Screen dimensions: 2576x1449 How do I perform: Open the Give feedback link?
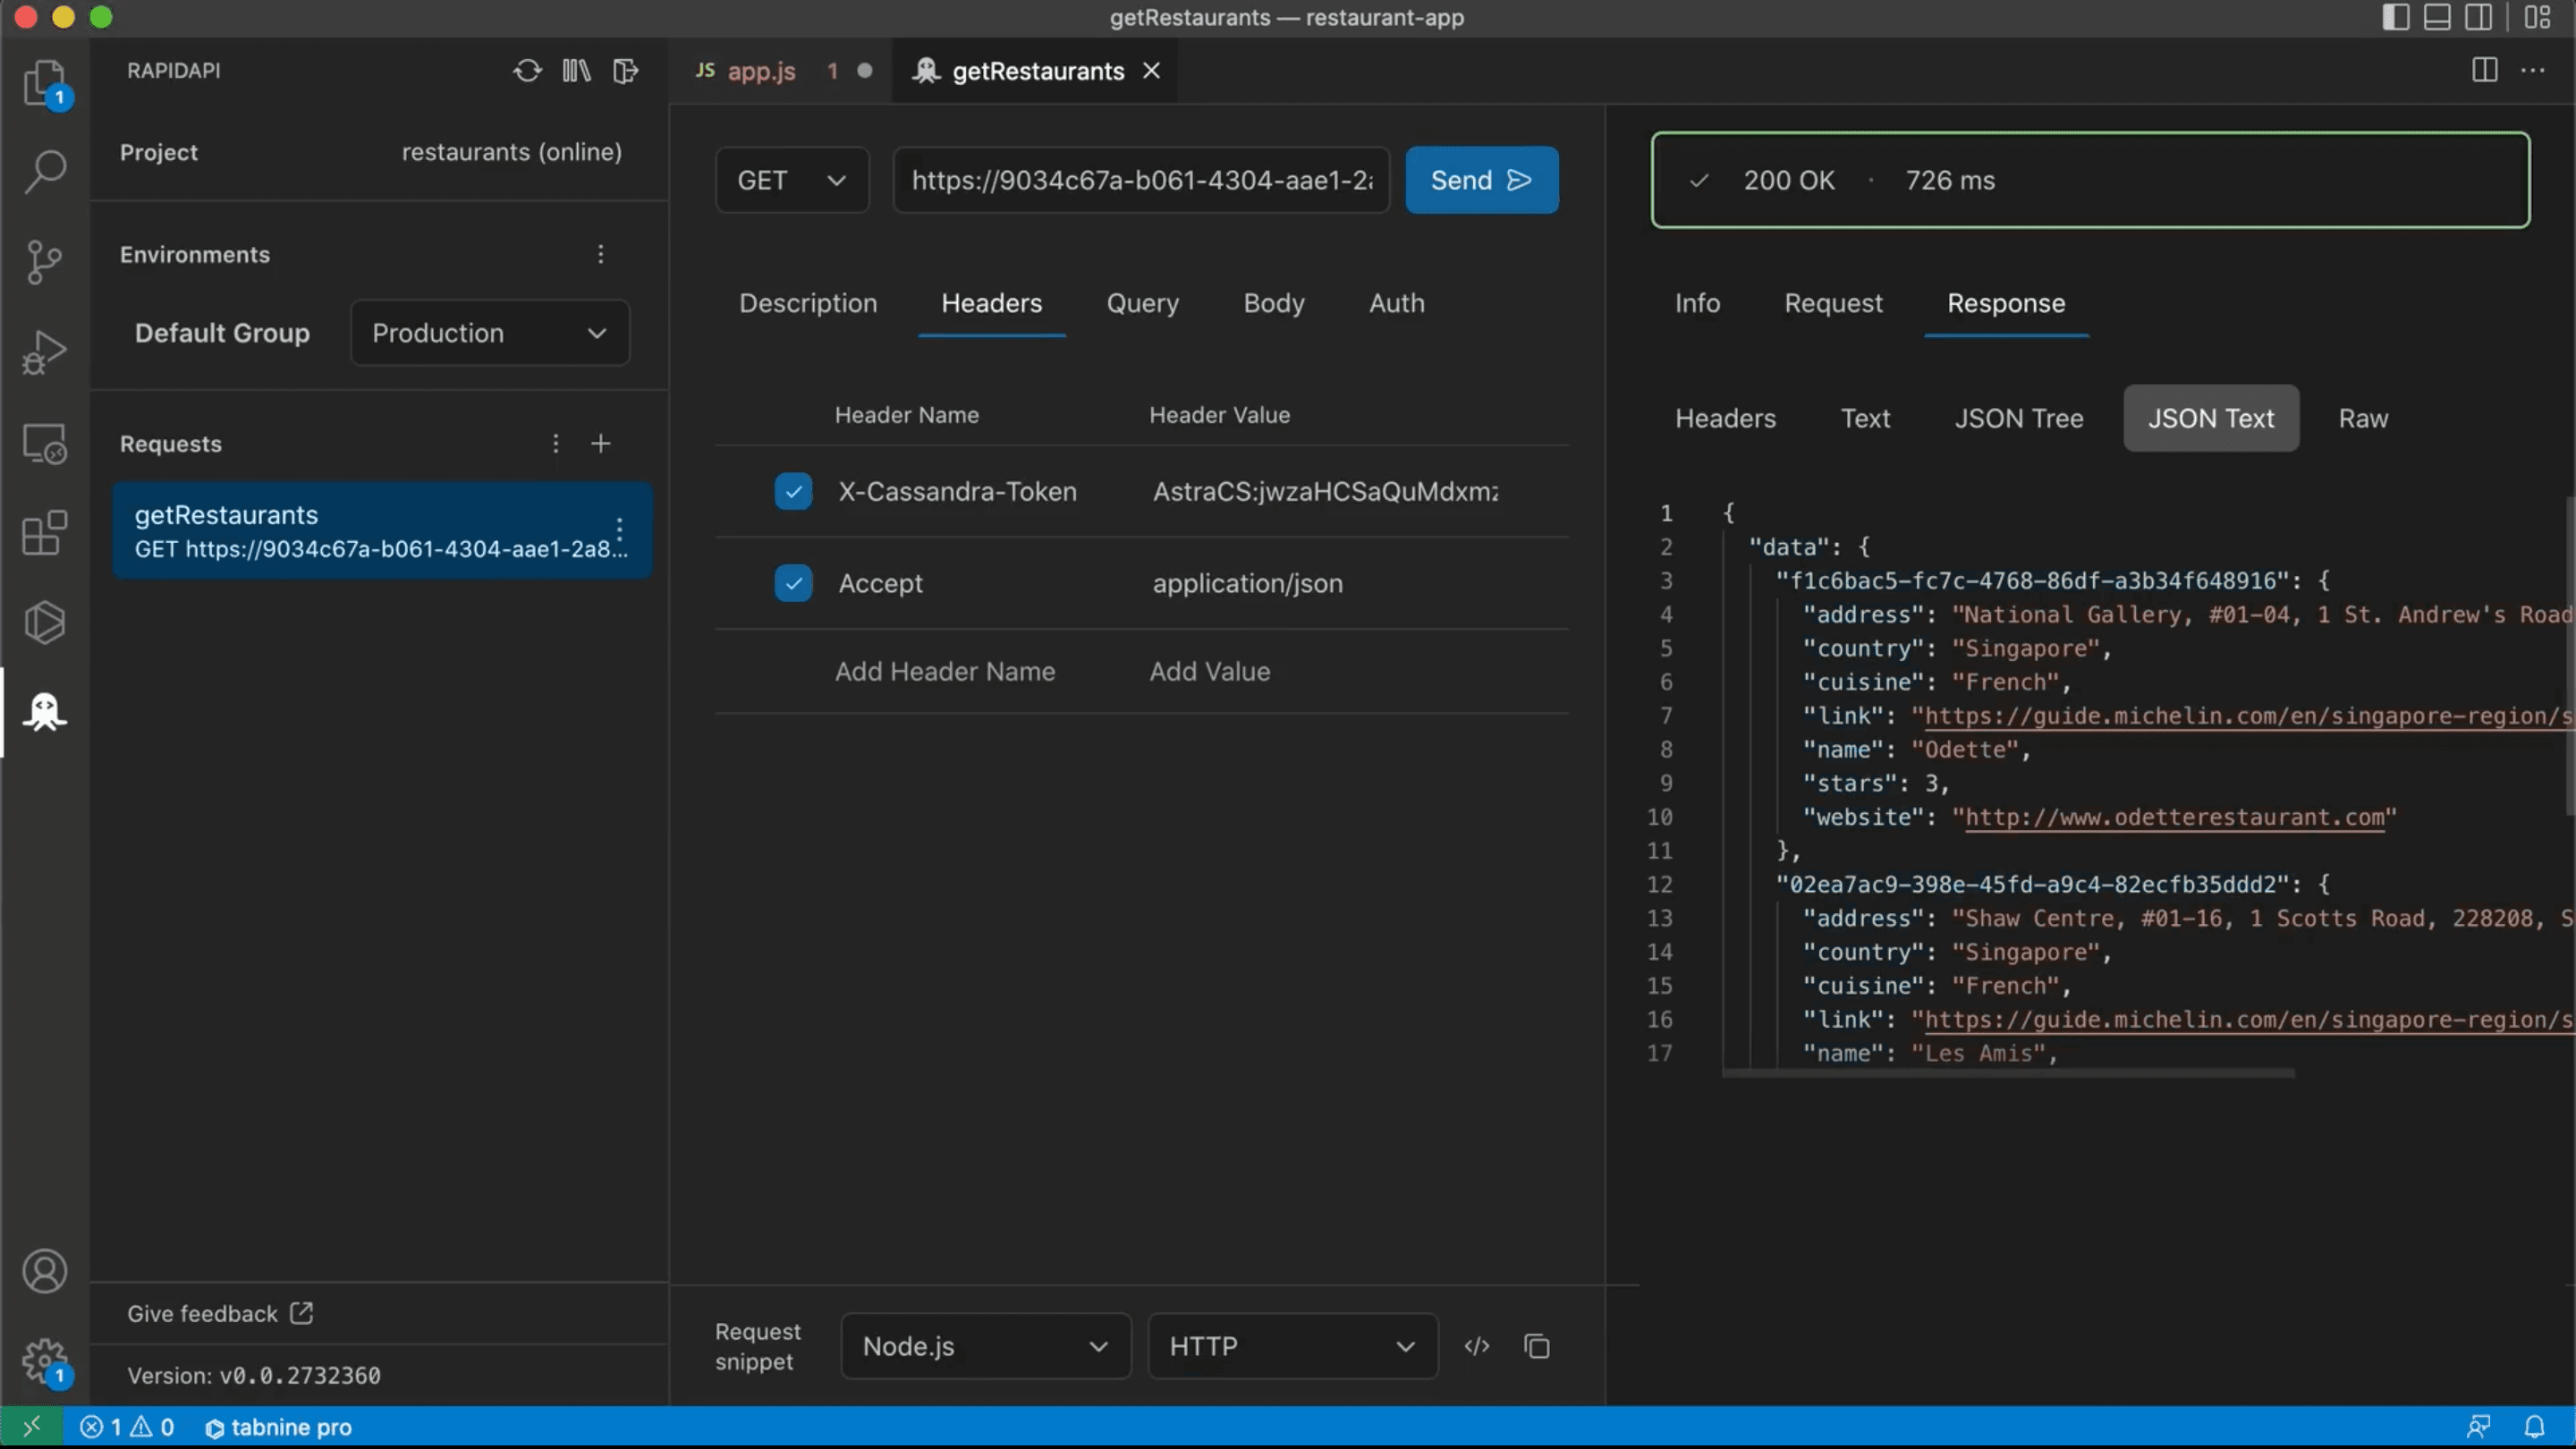point(220,1313)
